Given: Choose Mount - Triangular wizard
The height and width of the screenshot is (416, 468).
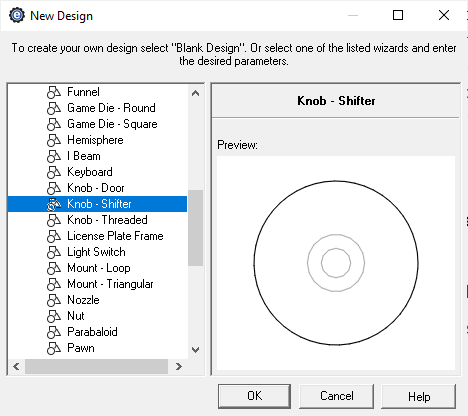Looking at the screenshot, I should [110, 284].
